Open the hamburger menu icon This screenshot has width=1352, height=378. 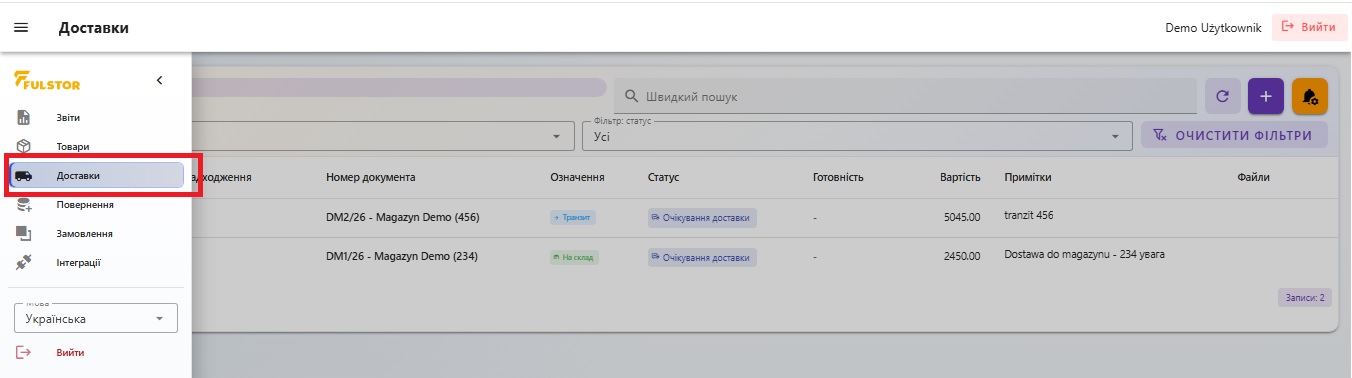[x=21, y=28]
